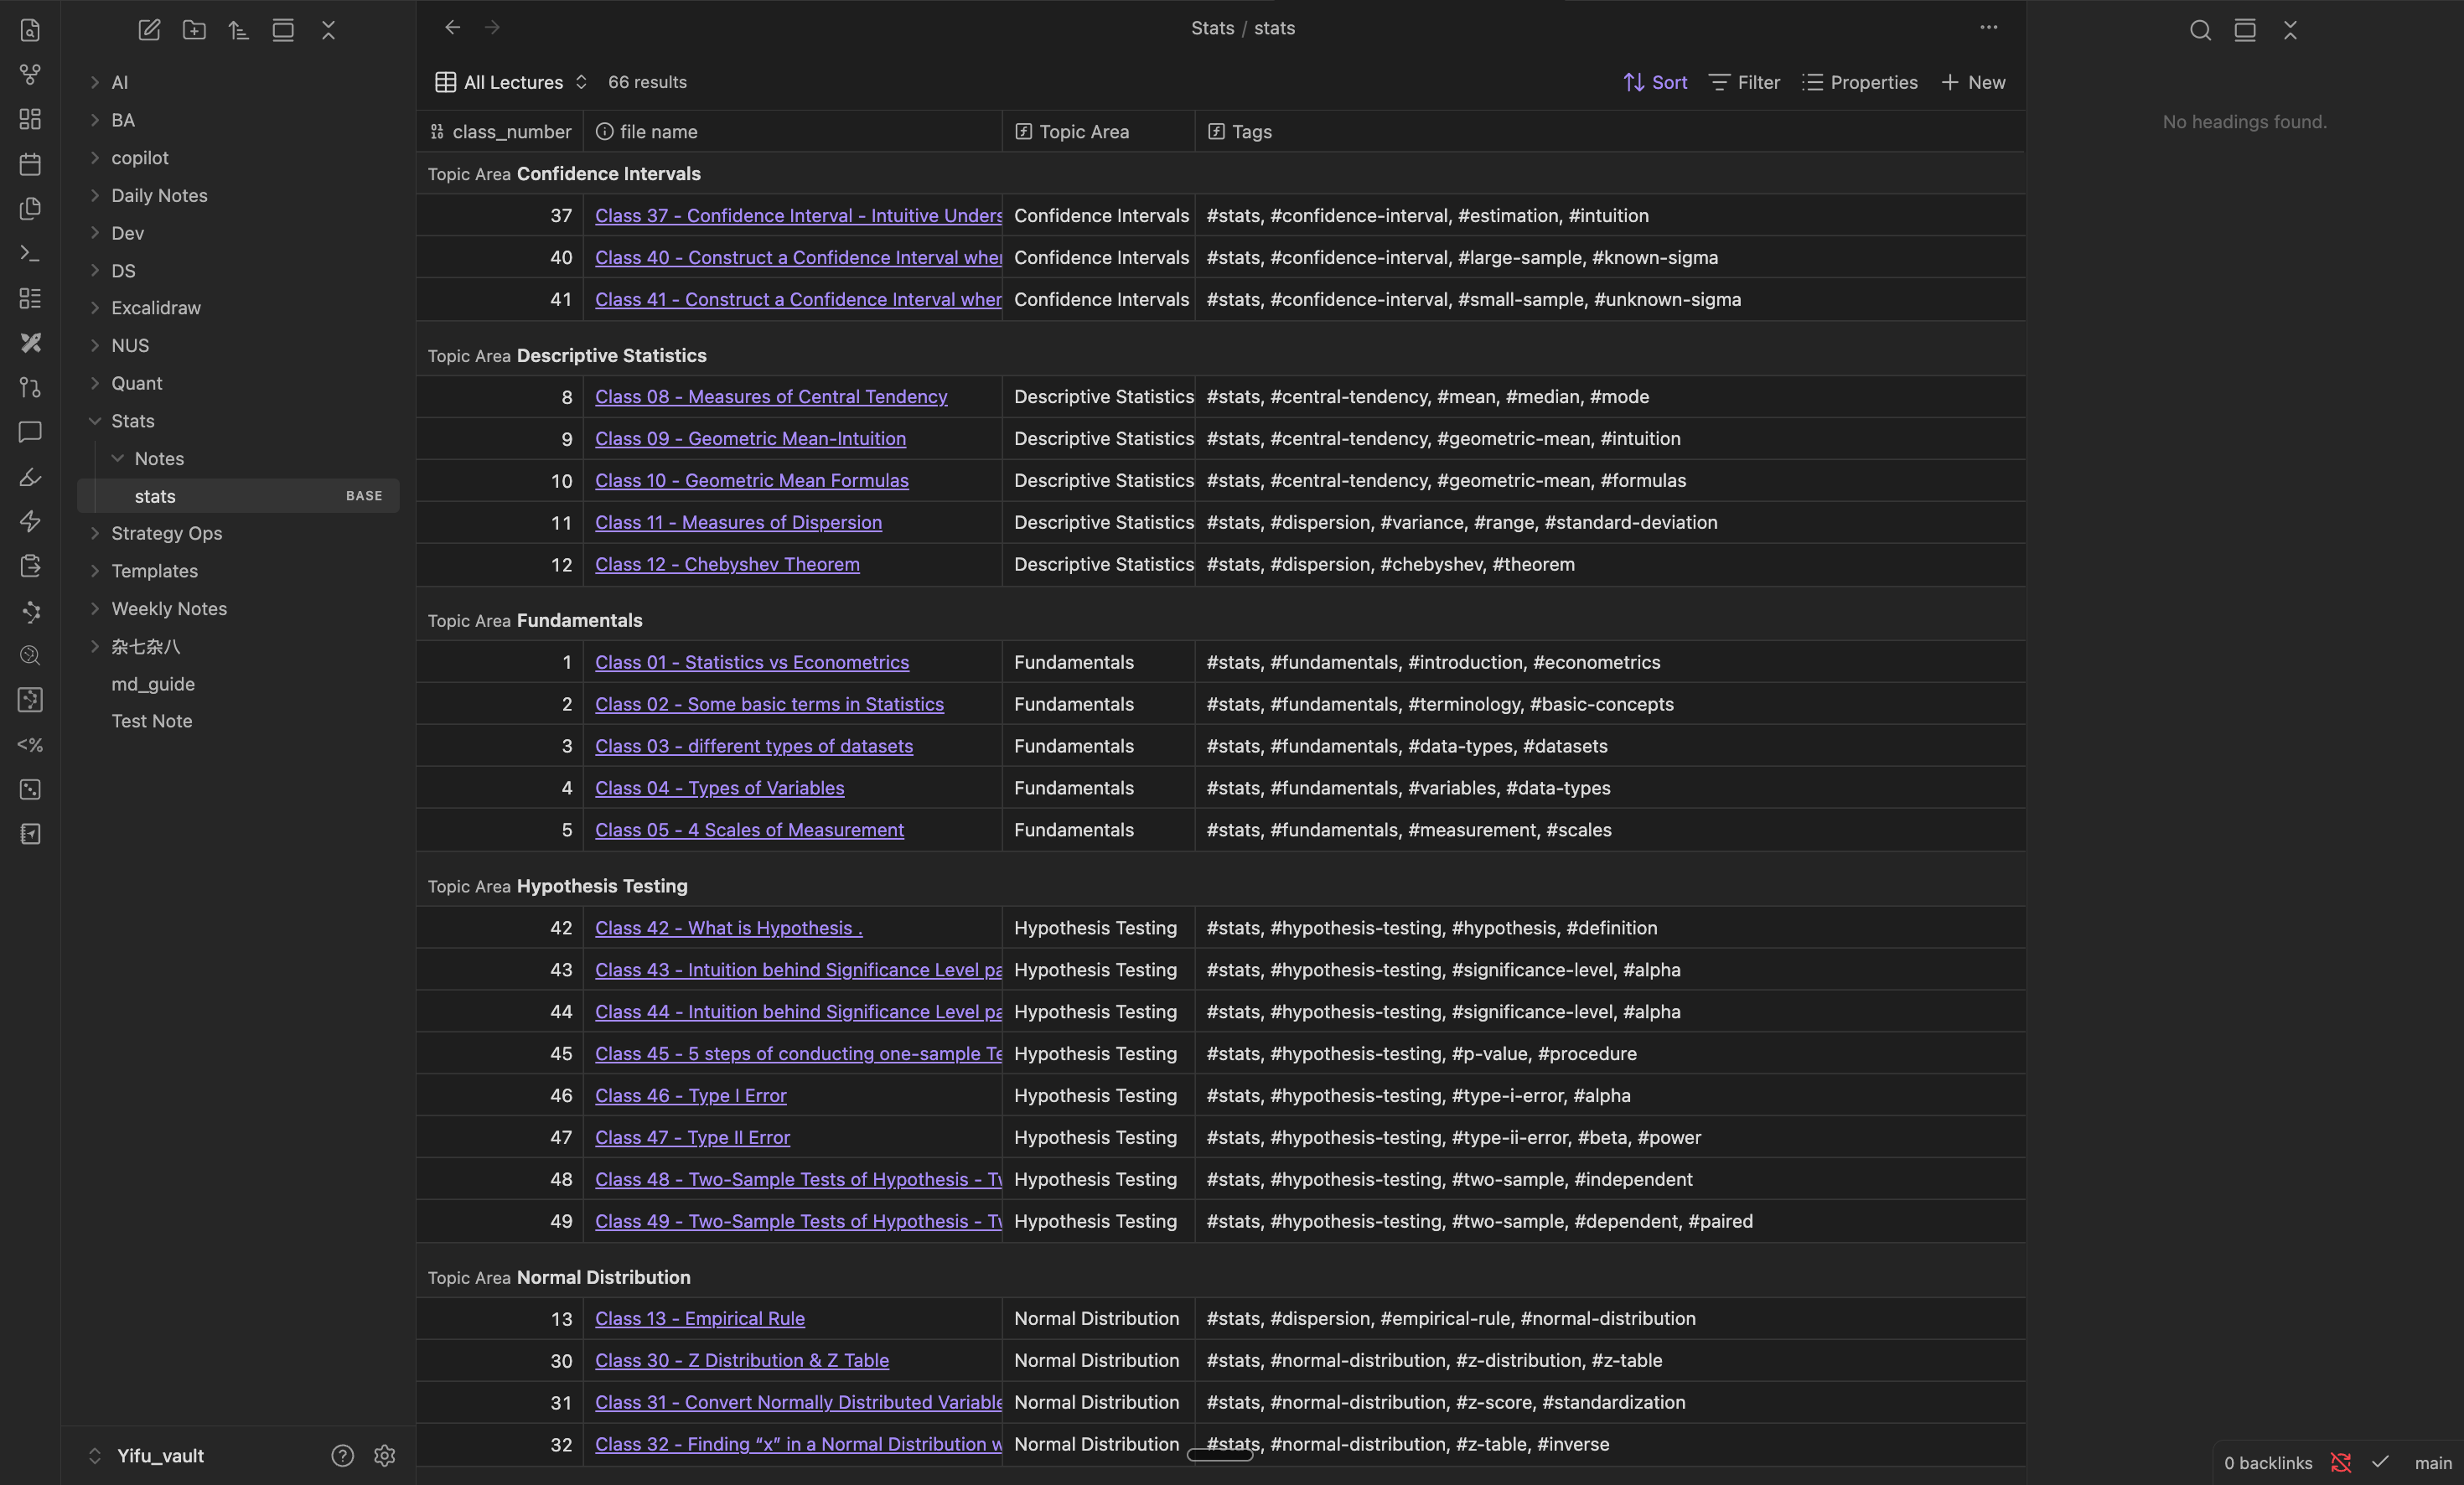Open the settings gear icon

(x=385, y=1456)
